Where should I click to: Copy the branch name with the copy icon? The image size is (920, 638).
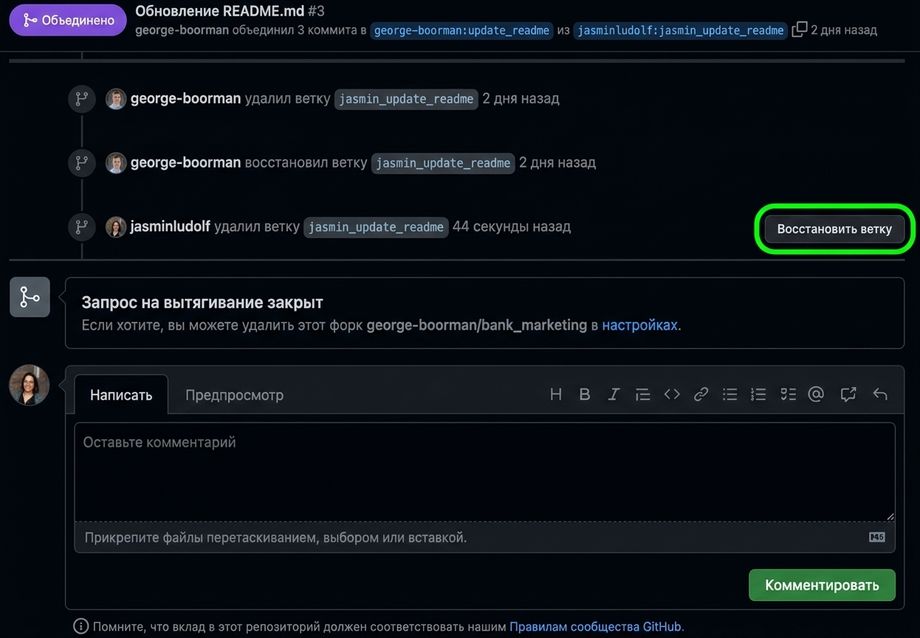799,29
